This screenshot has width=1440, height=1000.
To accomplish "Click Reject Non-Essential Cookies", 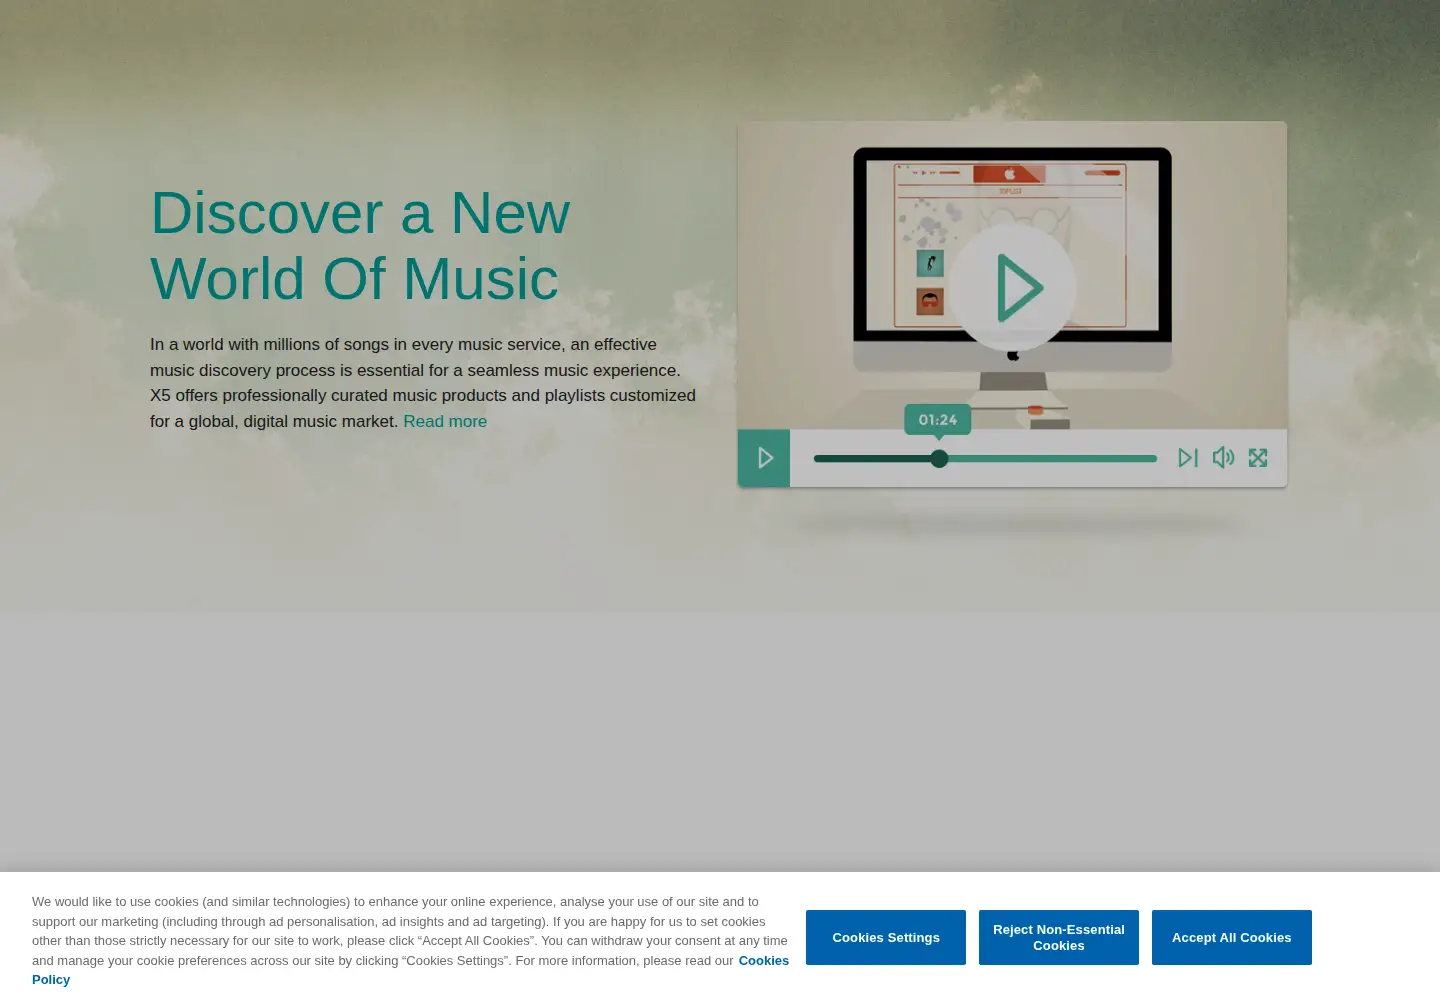I will [x=1059, y=938].
